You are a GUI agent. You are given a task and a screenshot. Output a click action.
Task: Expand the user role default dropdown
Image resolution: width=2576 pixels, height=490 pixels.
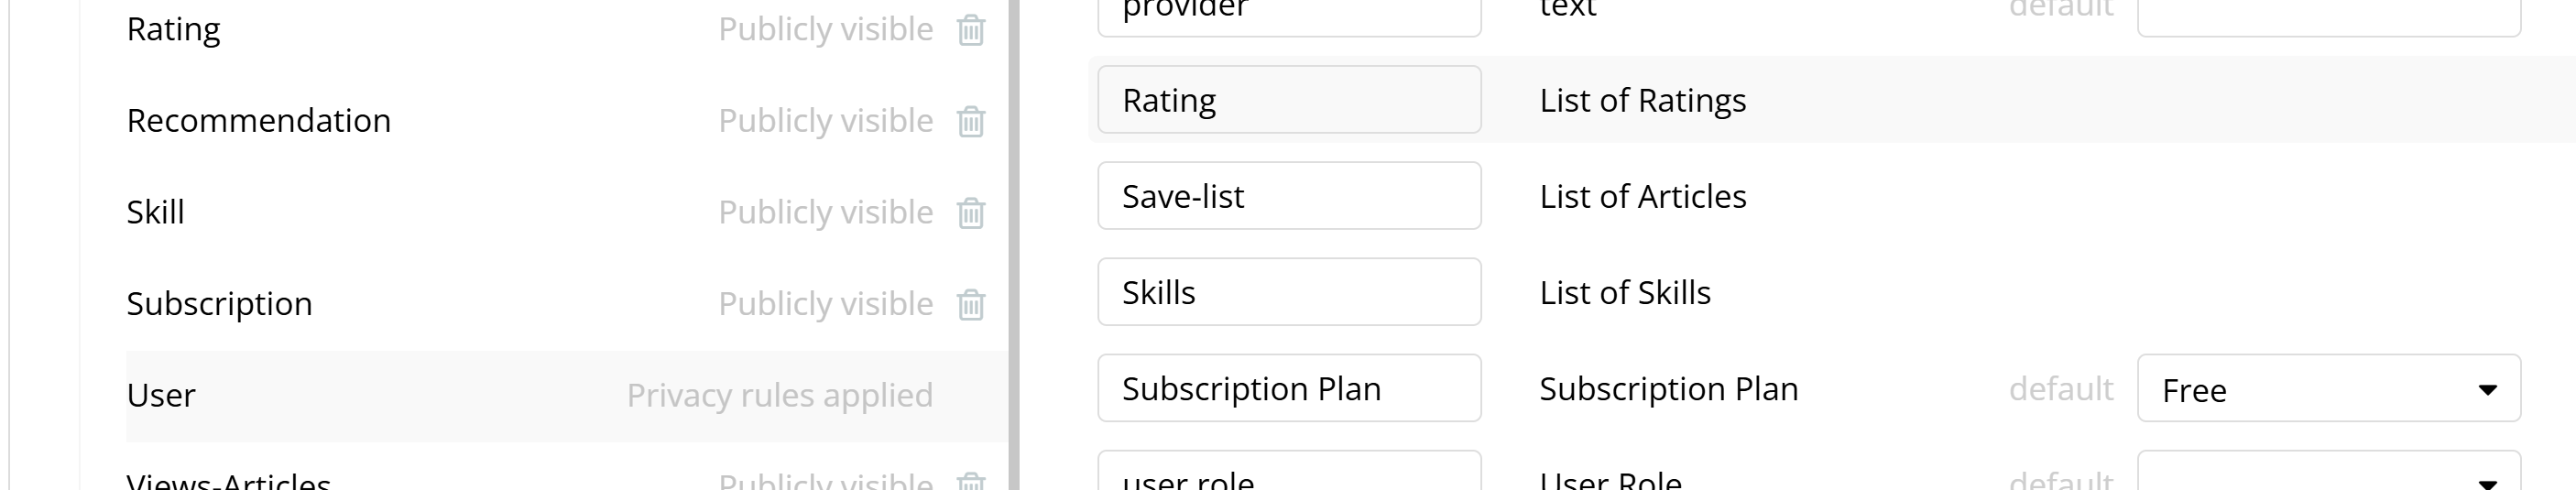tap(2328, 476)
